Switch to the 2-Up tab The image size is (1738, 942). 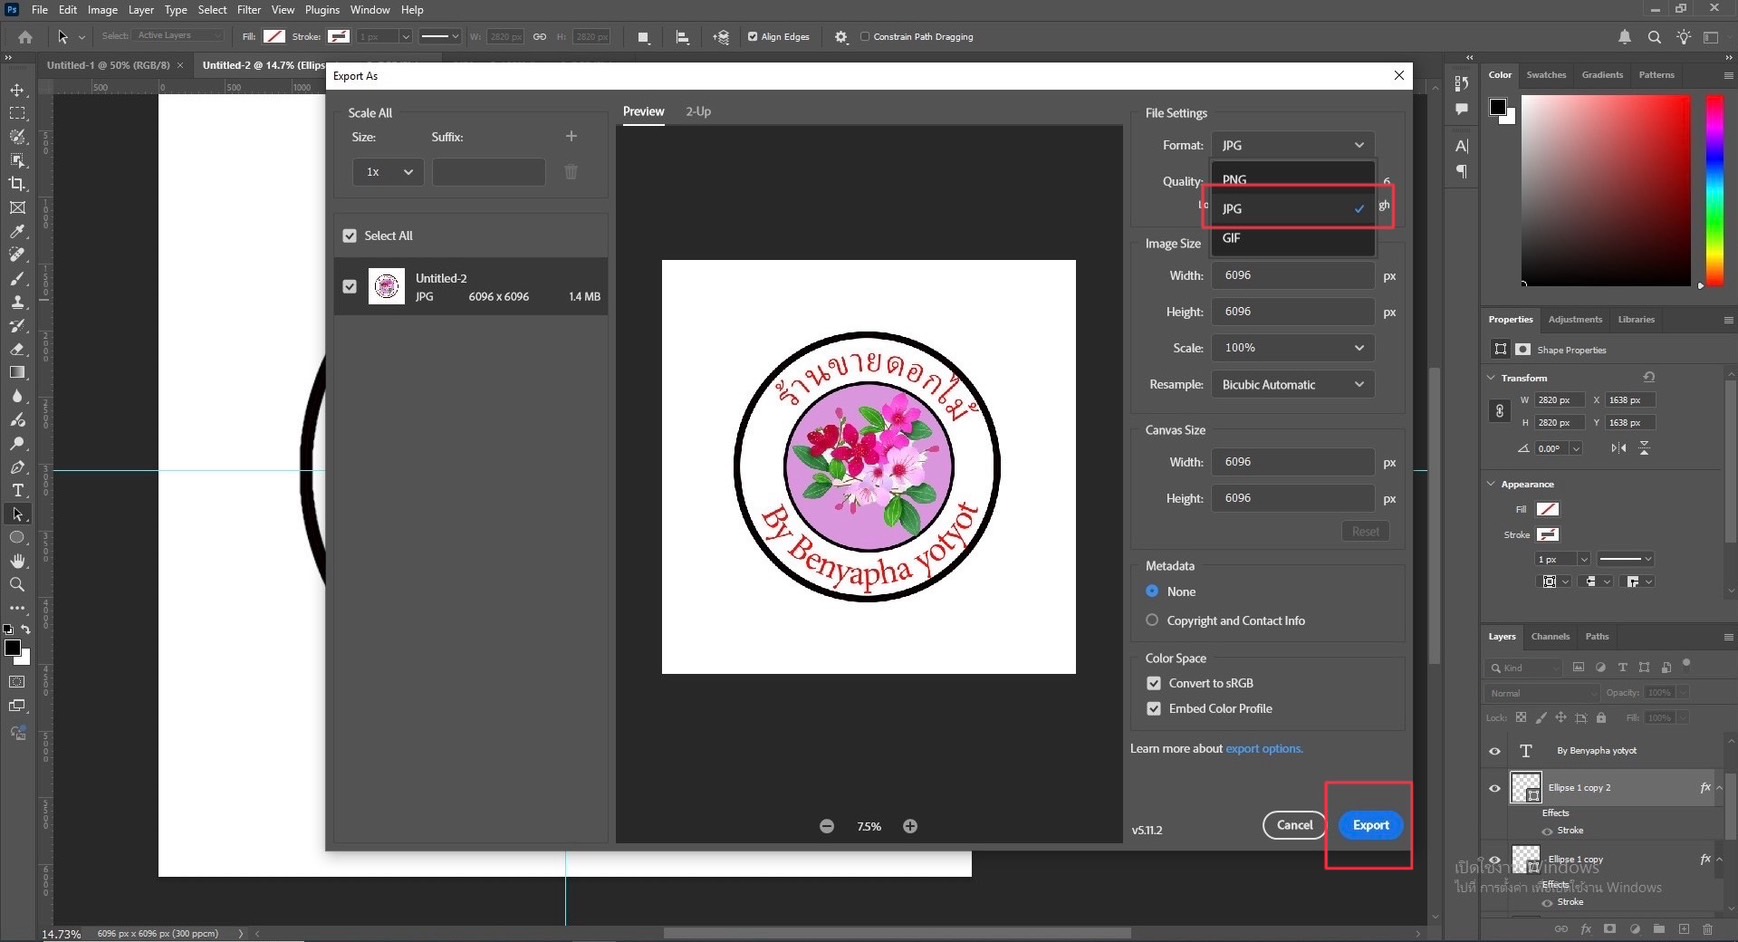pyautogui.click(x=698, y=111)
